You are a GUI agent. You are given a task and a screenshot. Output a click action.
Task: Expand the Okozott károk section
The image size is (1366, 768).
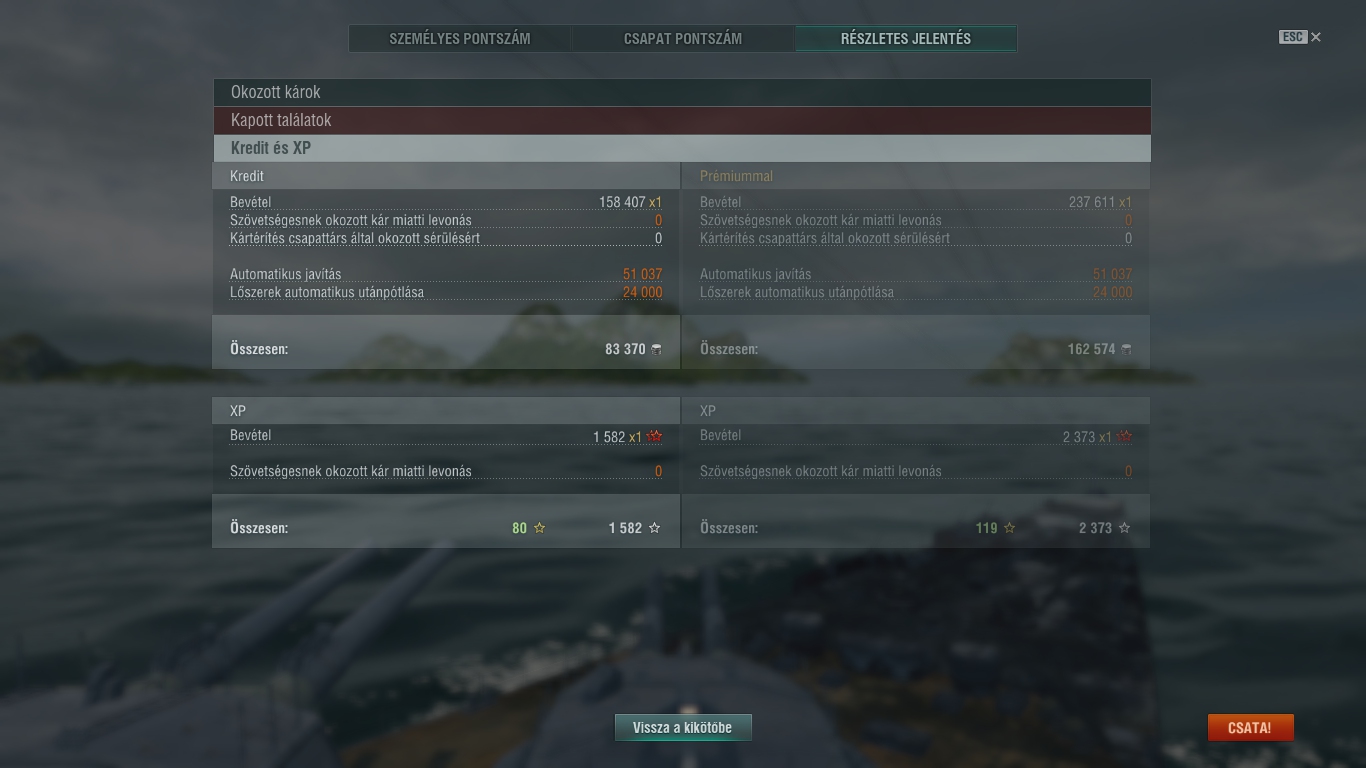click(x=681, y=92)
